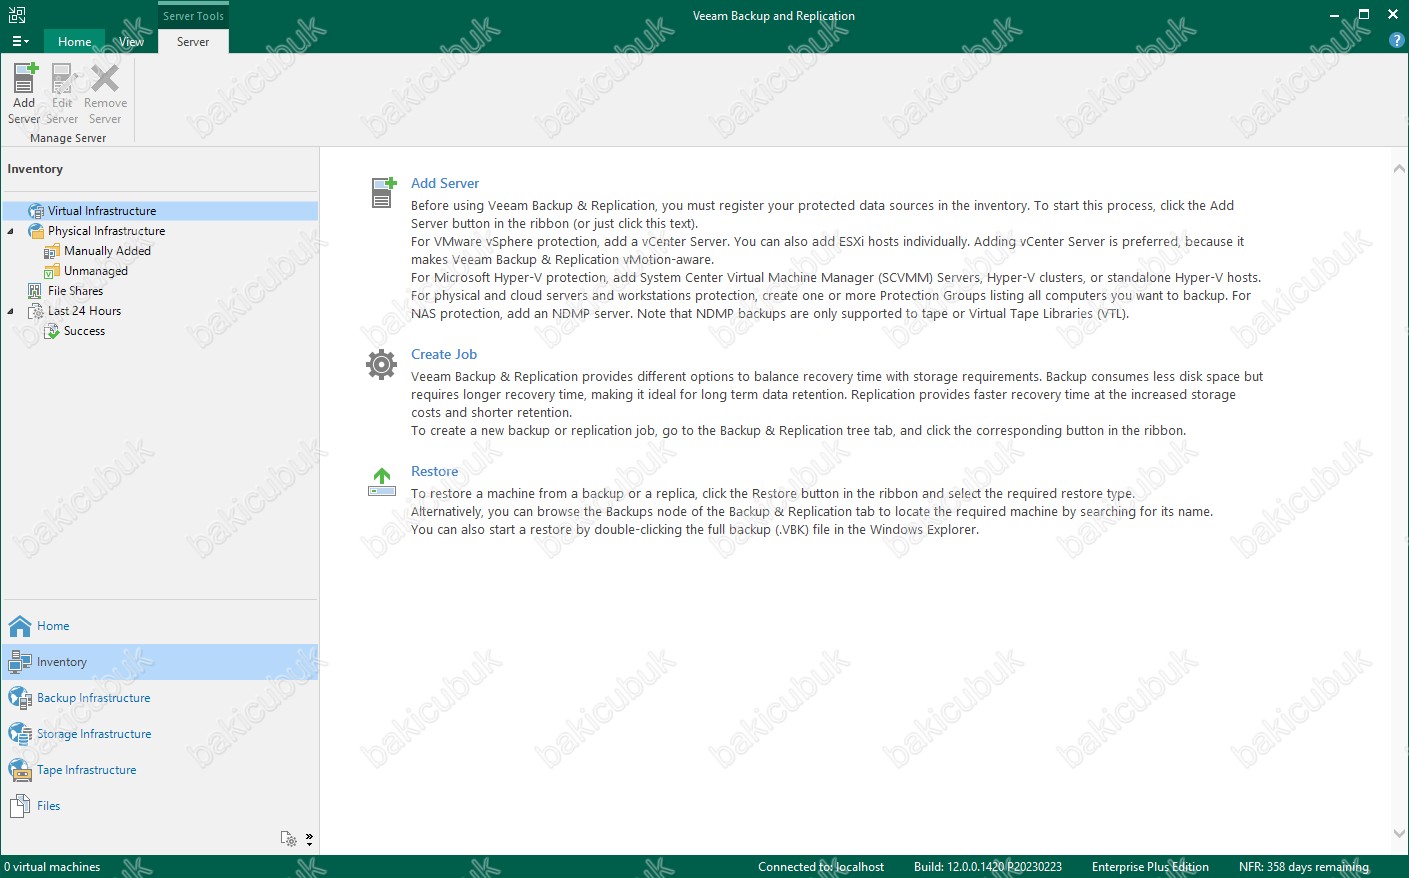Click the Virtual Infrastructure node icon

(36, 211)
